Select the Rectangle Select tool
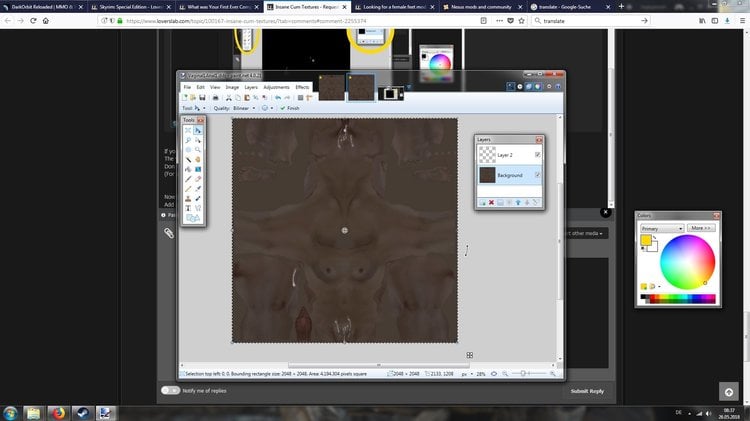750x421 pixels. point(188,130)
